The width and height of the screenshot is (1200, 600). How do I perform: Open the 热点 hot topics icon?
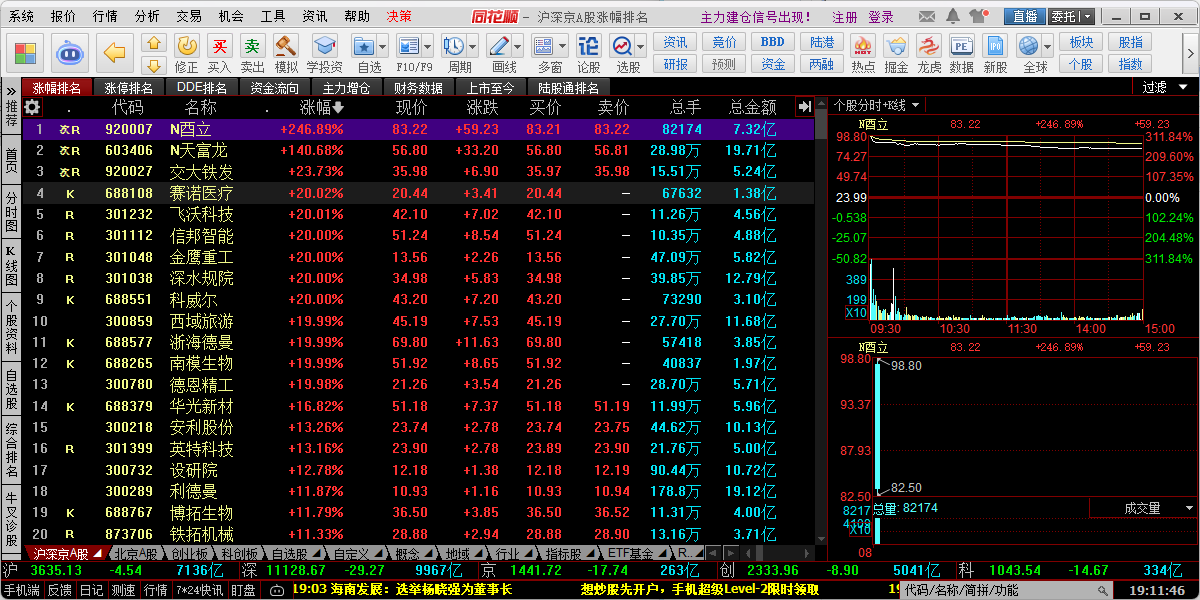click(863, 52)
